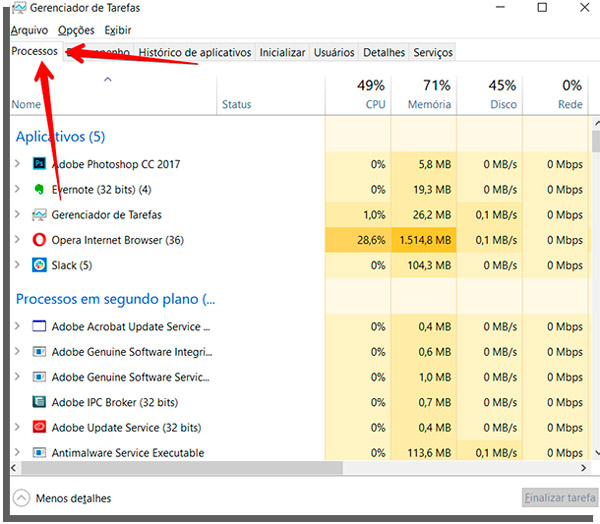Image resolution: width=600 pixels, height=524 pixels.
Task: Switch to the Serviços tab
Action: 433,52
